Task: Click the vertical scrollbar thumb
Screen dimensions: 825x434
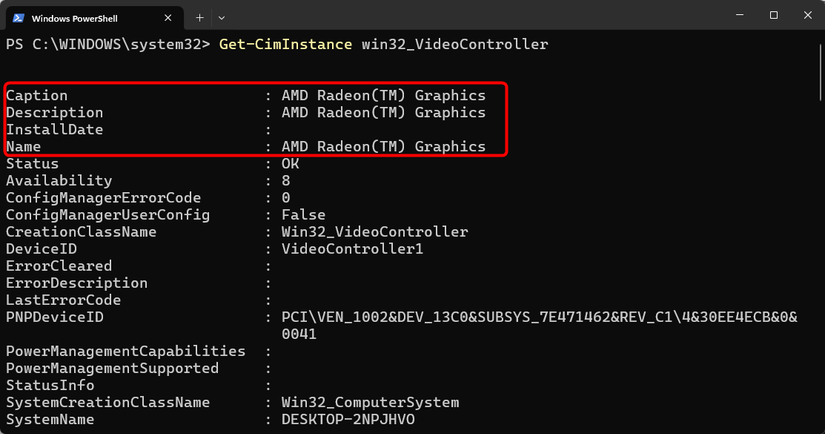Action: click(x=821, y=71)
